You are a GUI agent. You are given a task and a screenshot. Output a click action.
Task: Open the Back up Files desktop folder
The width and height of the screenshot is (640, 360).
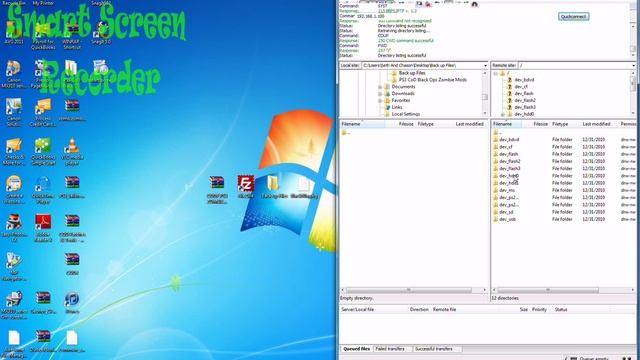click(274, 187)
